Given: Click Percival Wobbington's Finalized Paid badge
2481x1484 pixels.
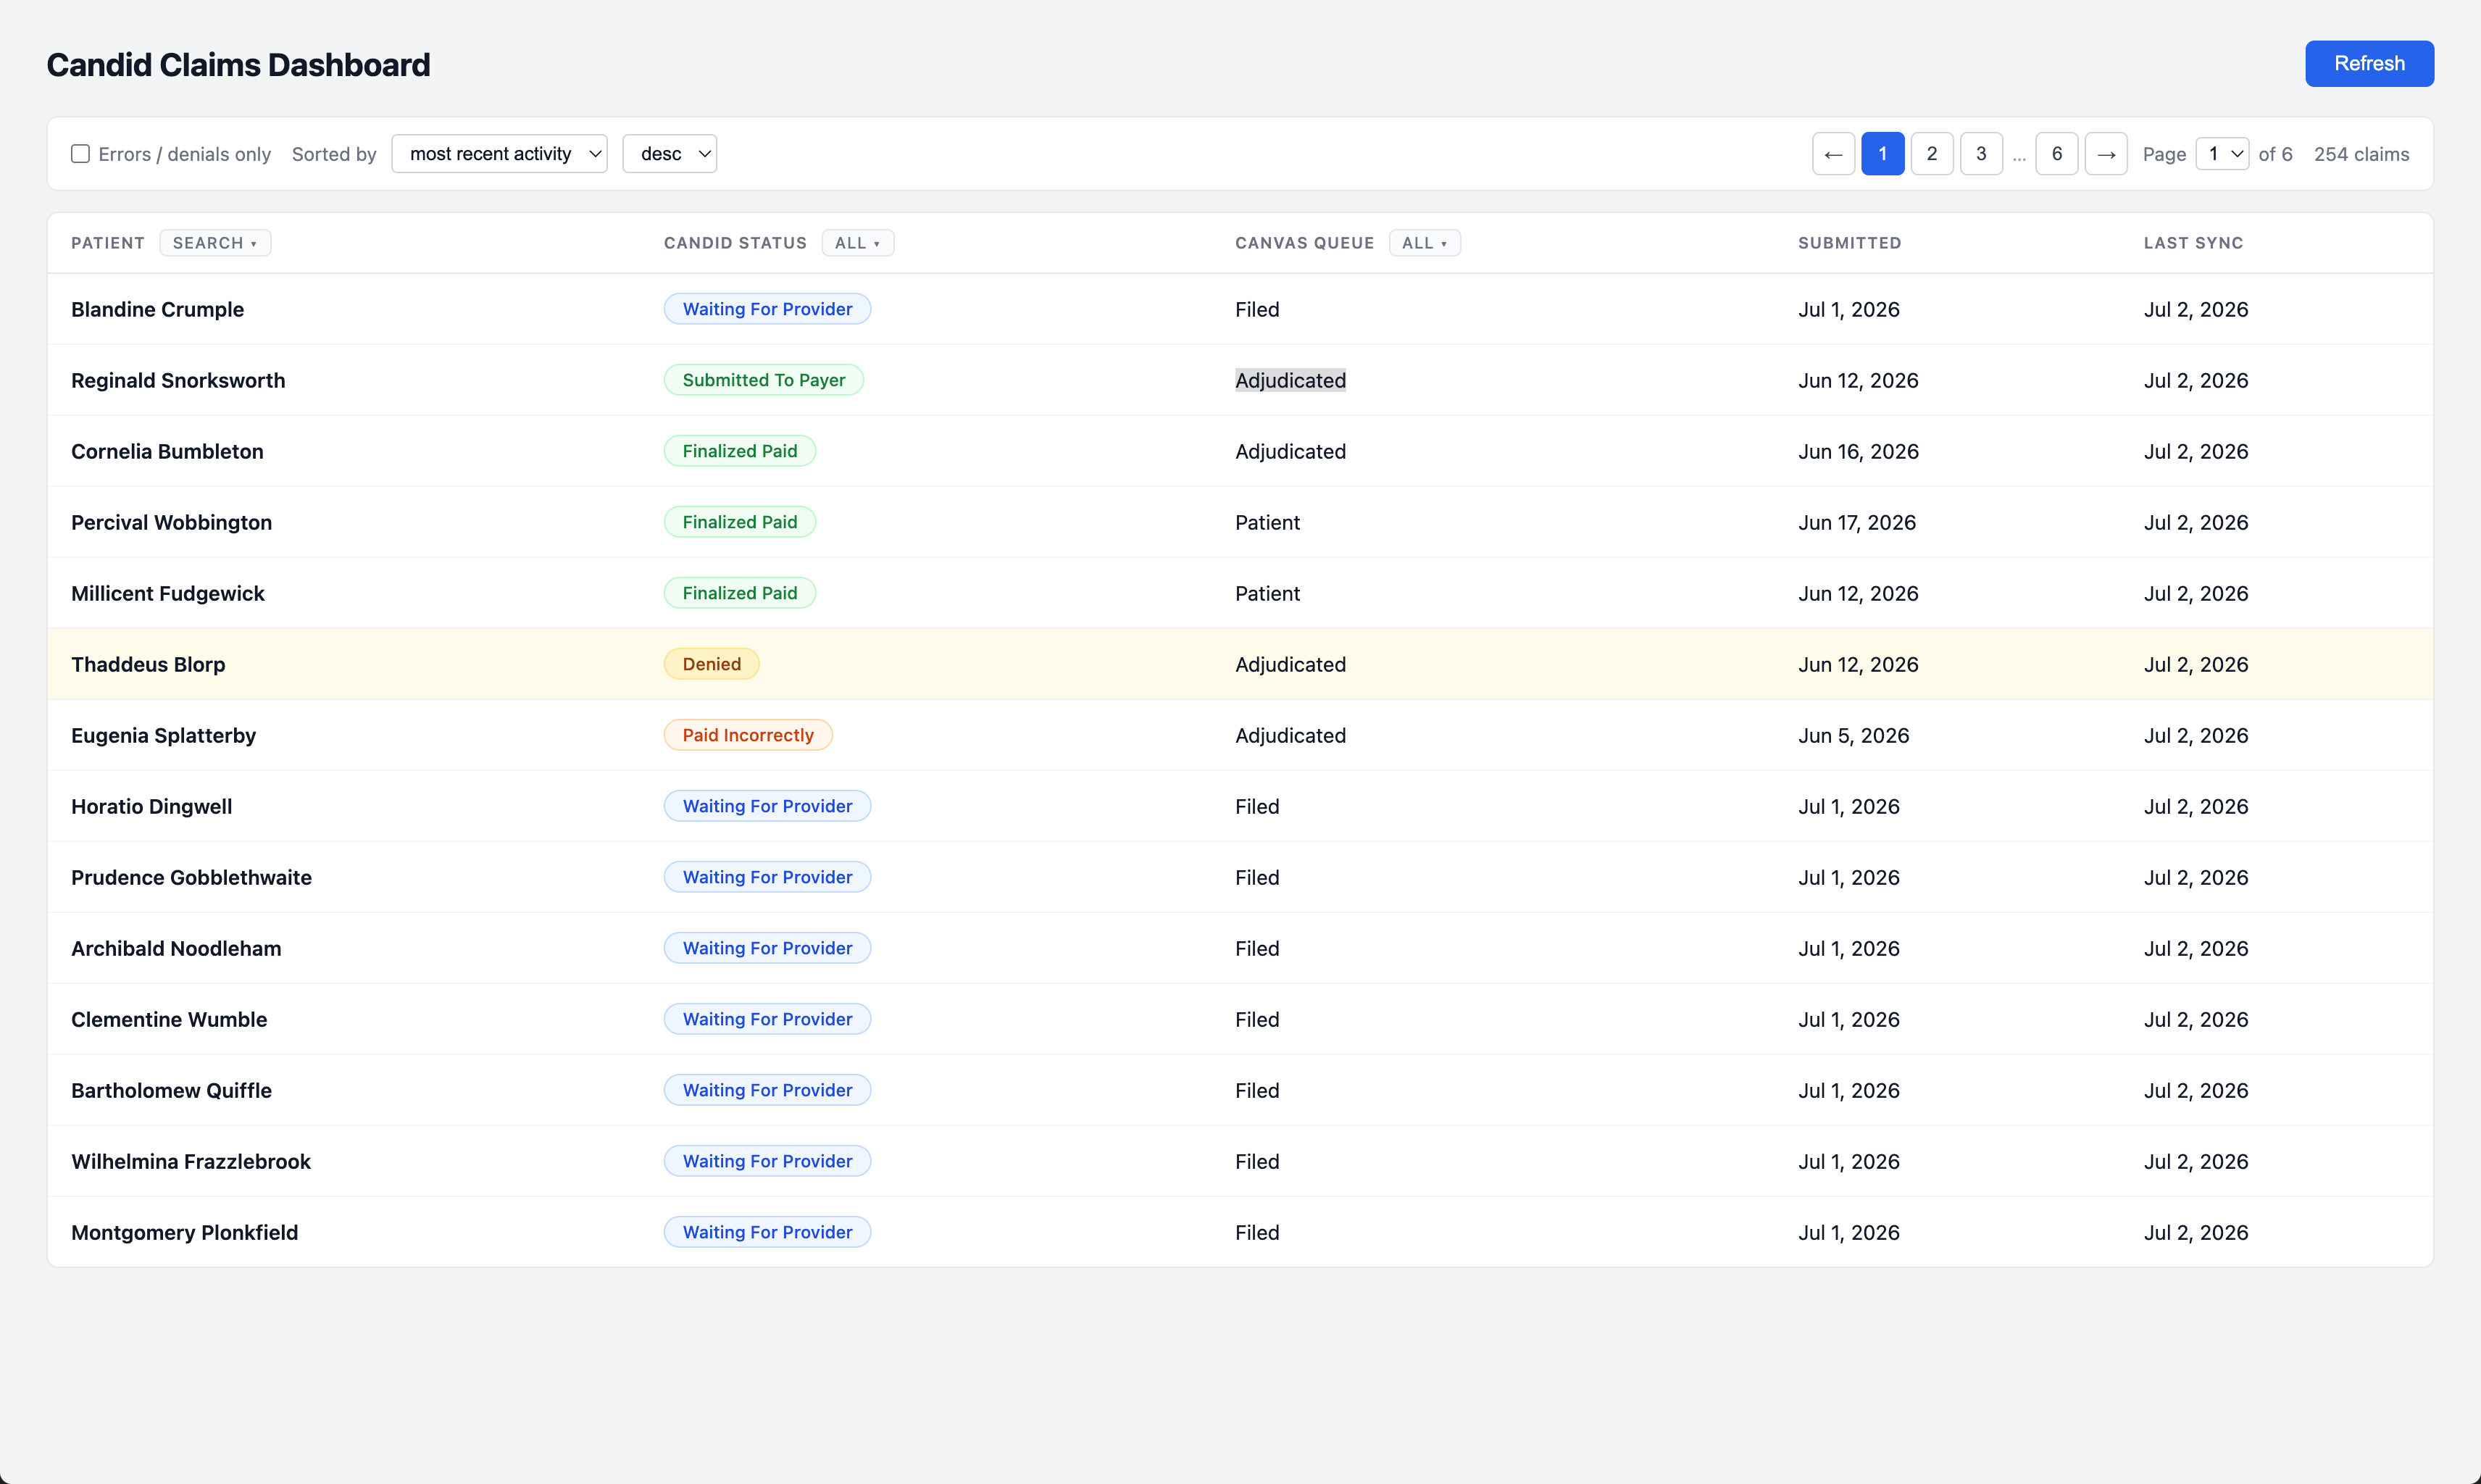Looking at the screenshot, I should (x=739, y=522).
